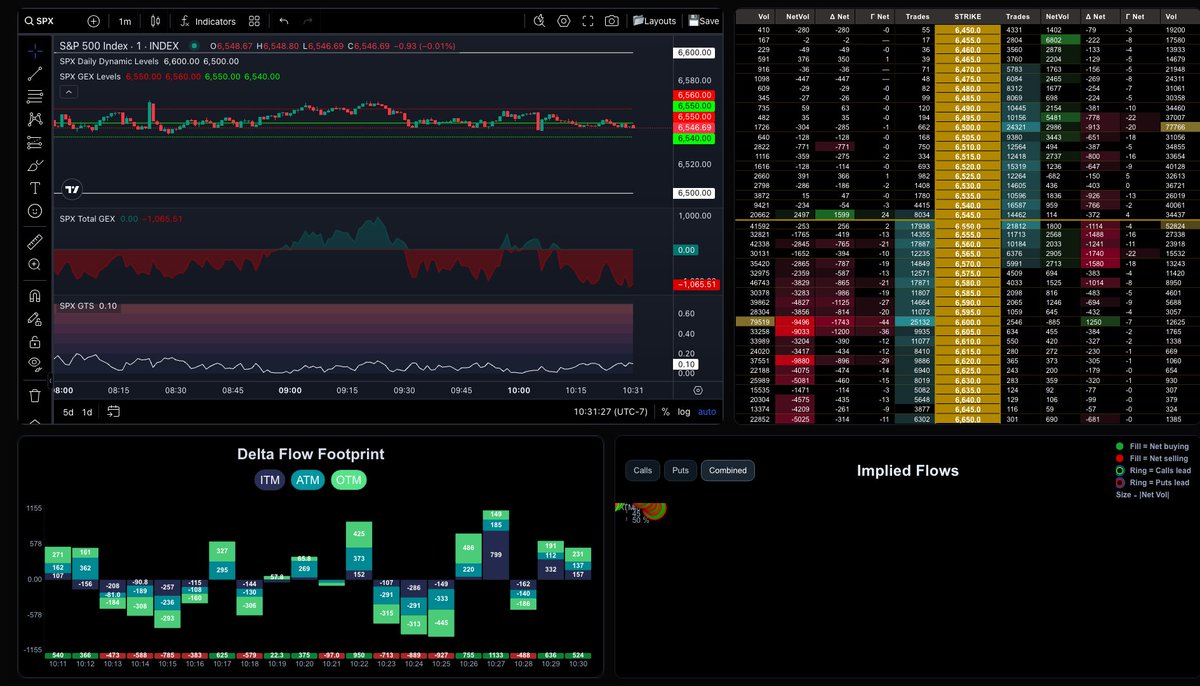Open the Indicators dialog
The width and height of the screenshot is (1200, 686).
click(208, 21)
